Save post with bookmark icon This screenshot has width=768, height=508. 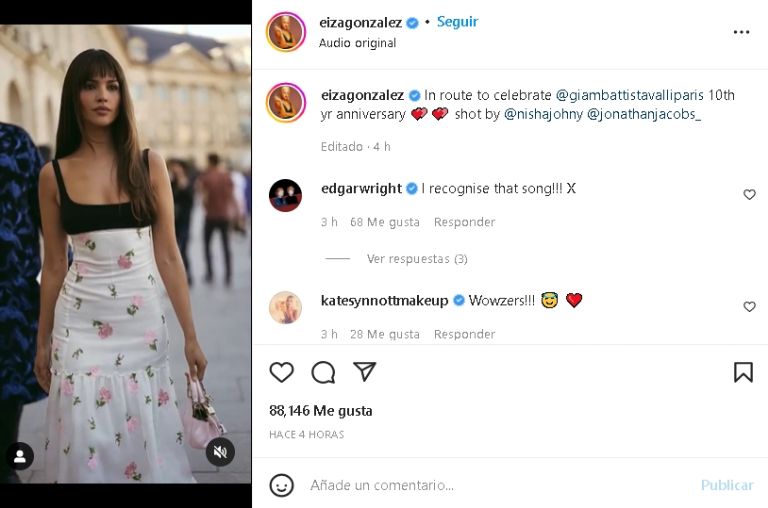[x=743, y=372]
